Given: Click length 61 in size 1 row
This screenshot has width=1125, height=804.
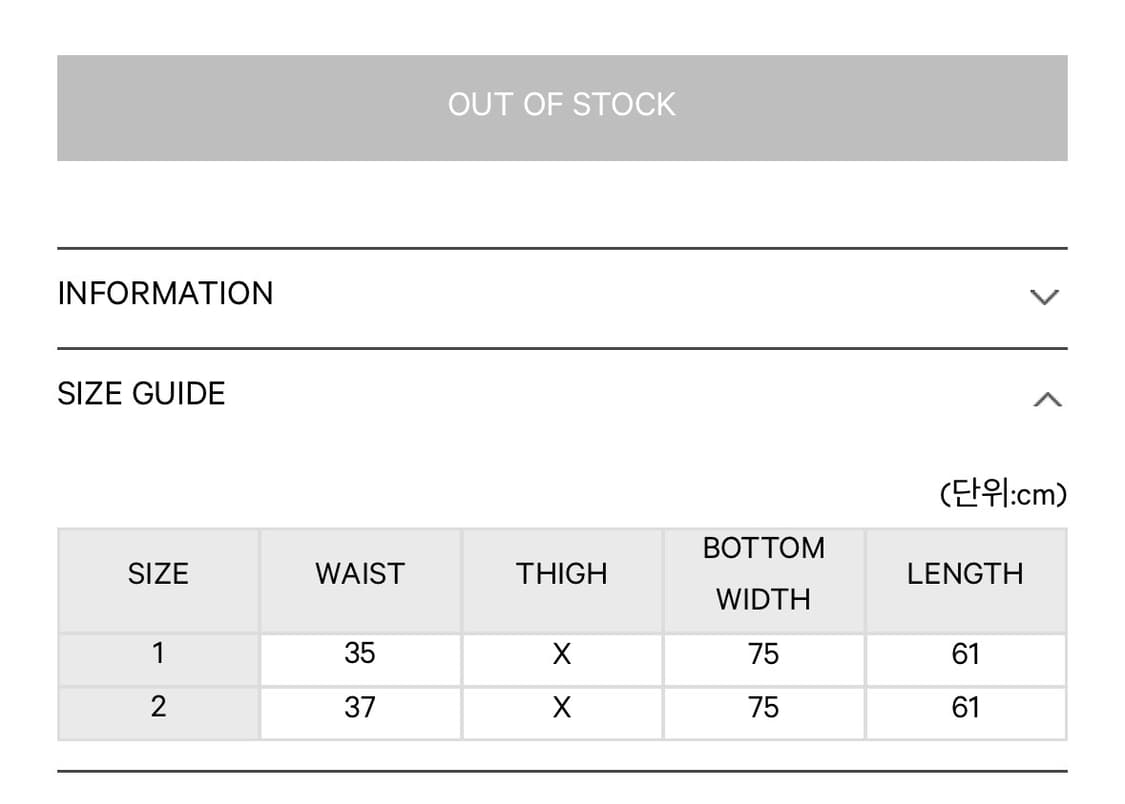Looking at the screenshot, I should 965,654.
